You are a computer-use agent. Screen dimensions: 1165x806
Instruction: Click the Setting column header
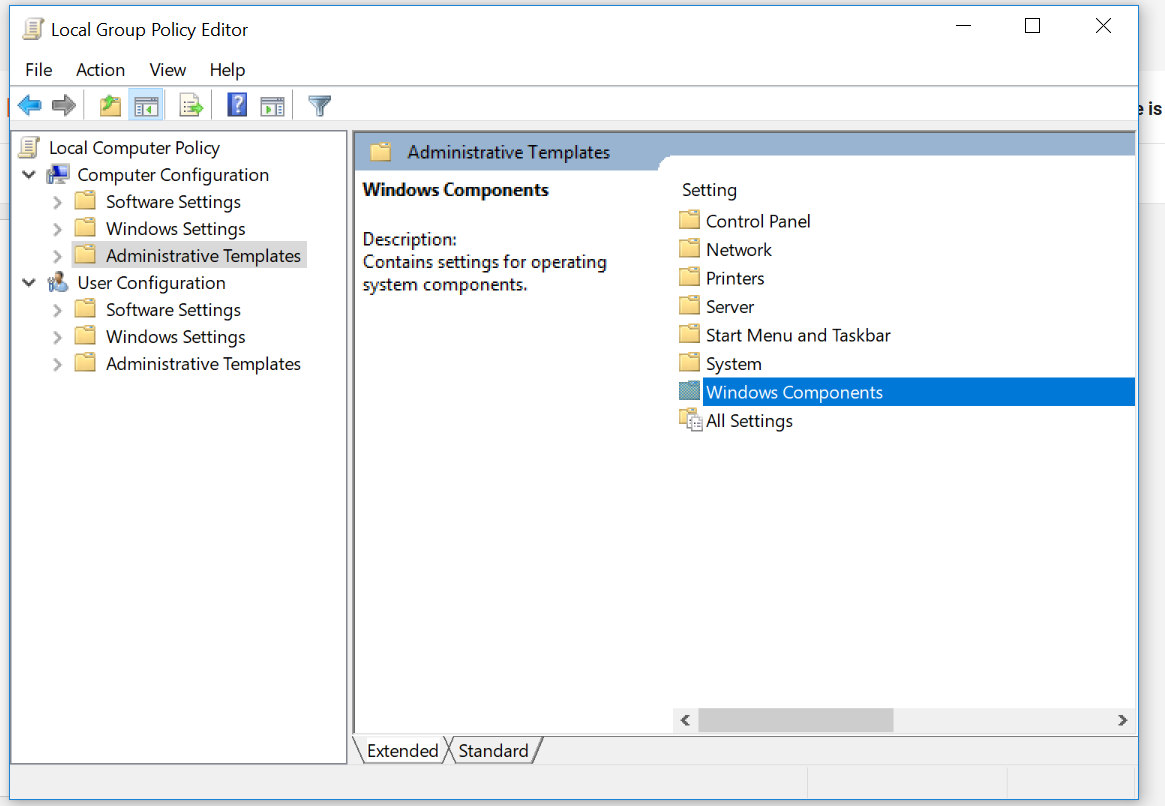click(x=710, y=190)
